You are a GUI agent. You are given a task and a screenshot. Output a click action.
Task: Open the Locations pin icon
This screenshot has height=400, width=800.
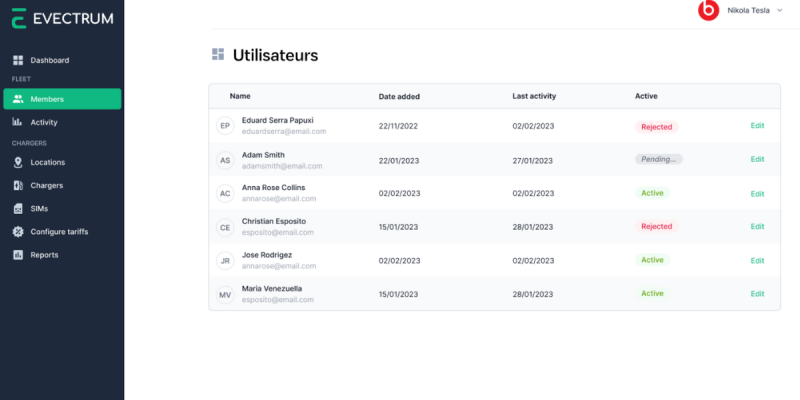[18, 162]
